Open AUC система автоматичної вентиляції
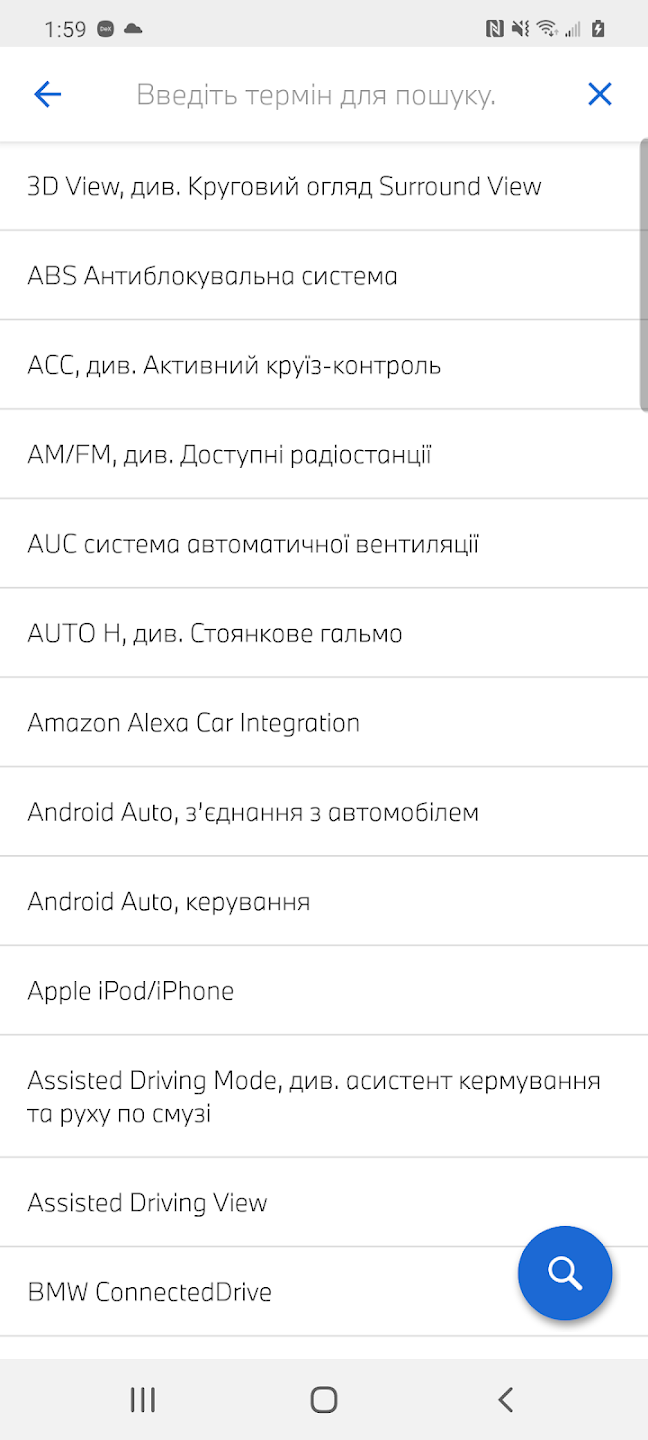This screenshot has height=1440, width=648. click(253, 545)
